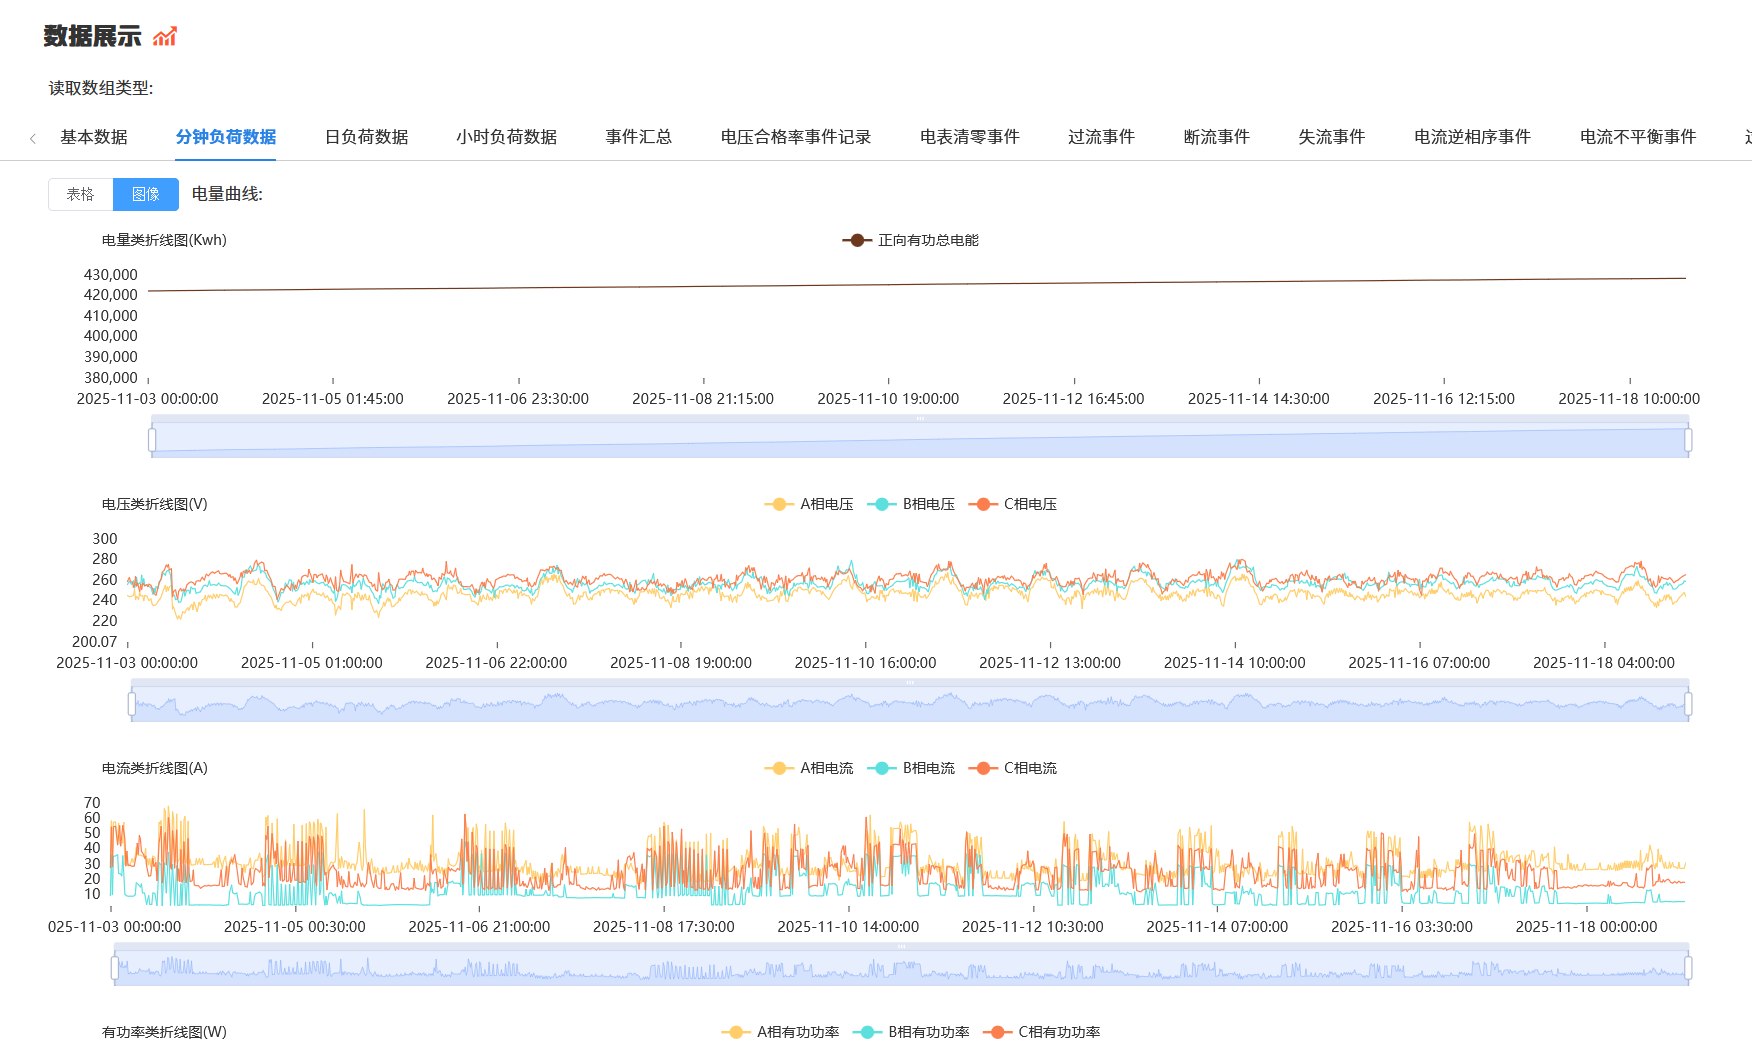Screen dimensions: 1752x1056
Task: Toggle C相电流 legend entry
Action: pyautogui.click(x=1013, y=768)
